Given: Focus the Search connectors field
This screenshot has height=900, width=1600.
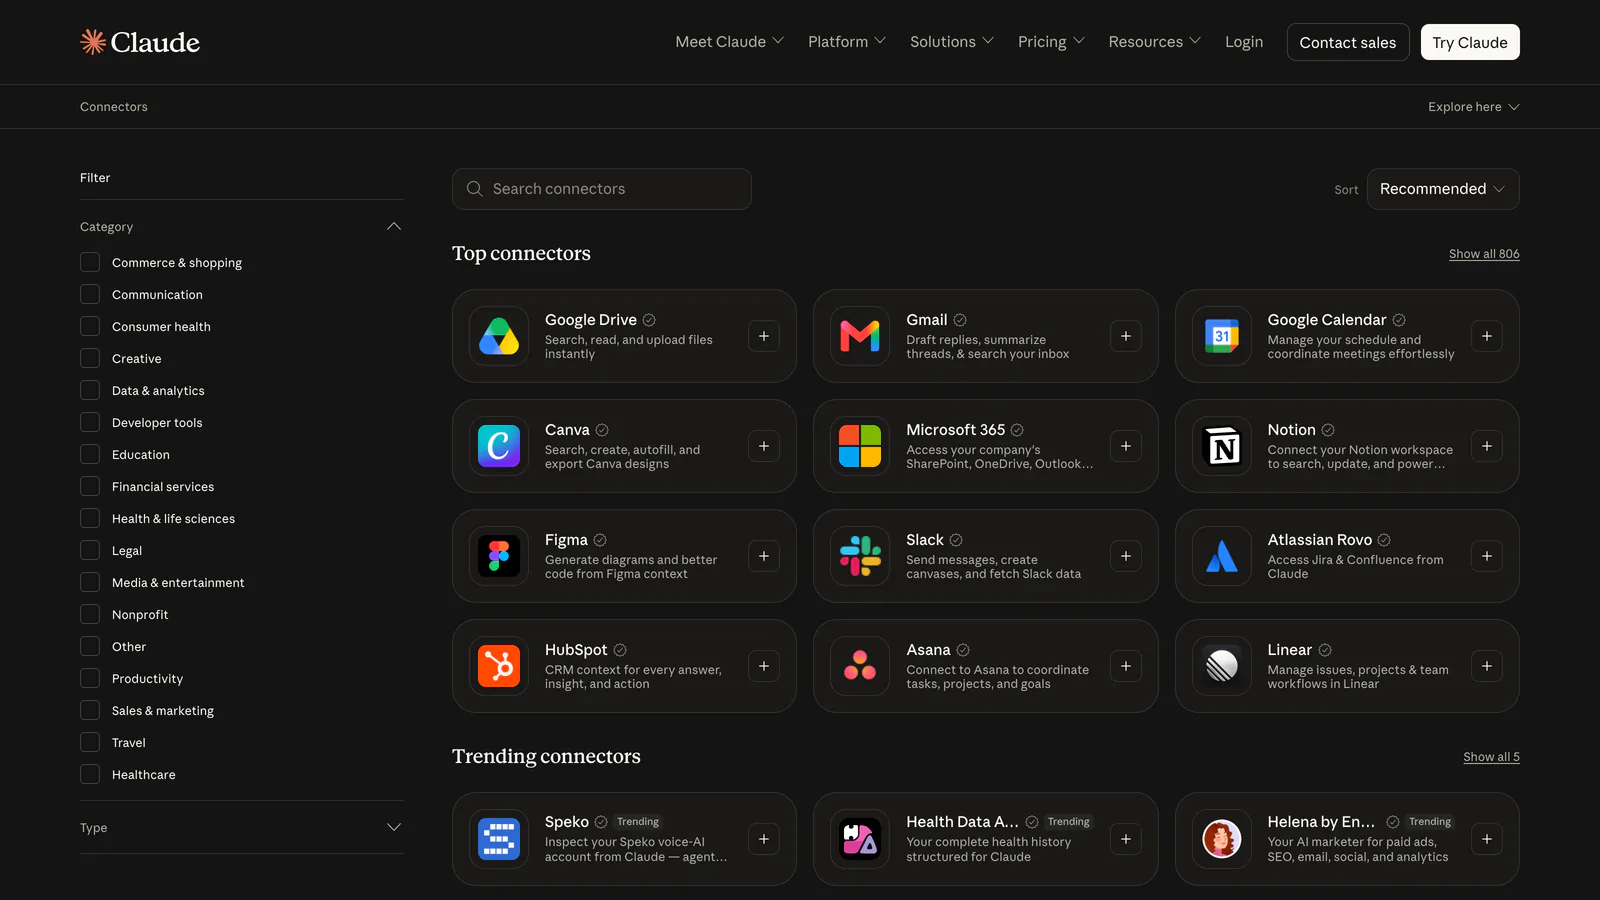Looking at the screenshot, I should 602,189.
